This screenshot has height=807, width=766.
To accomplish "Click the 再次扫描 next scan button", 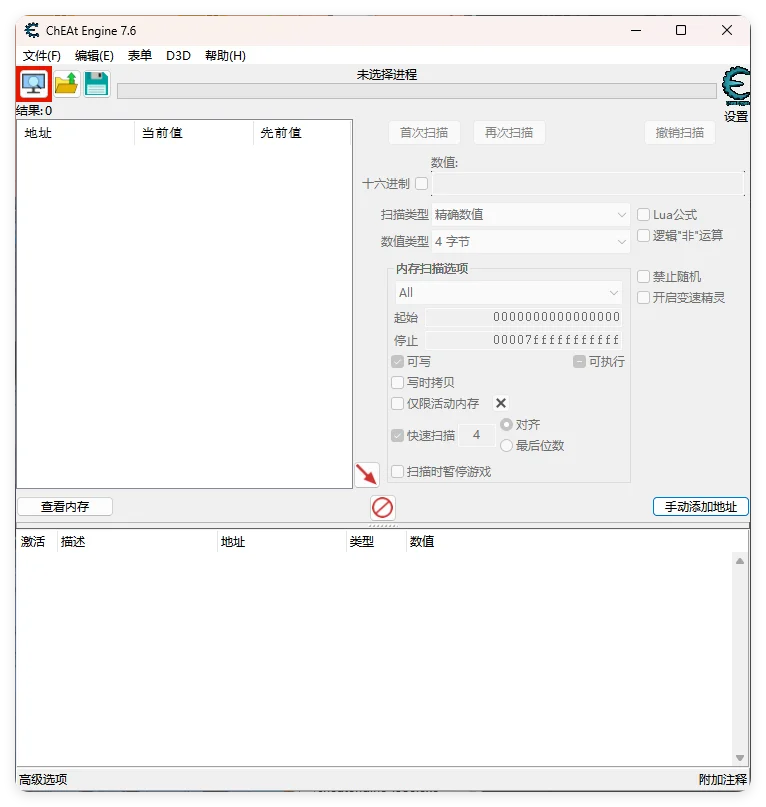I will [509, 133].
